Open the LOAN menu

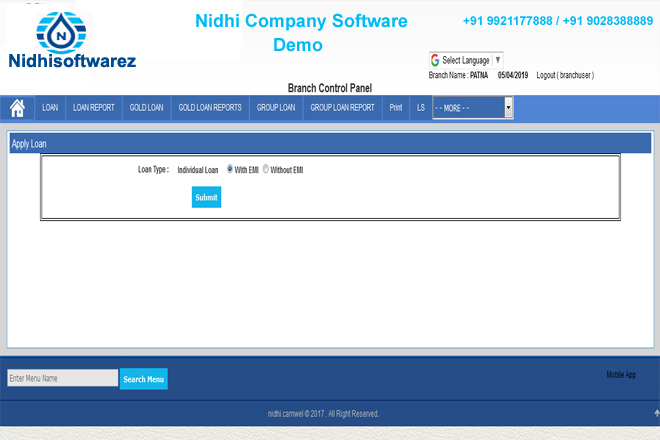[x=50, y=108]
